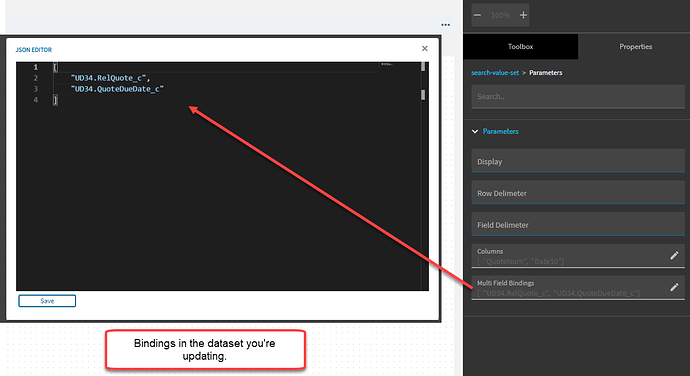Screen dimensions: 690x376
Task: Click the zoom in plus icon
Action: pos(523,15)
